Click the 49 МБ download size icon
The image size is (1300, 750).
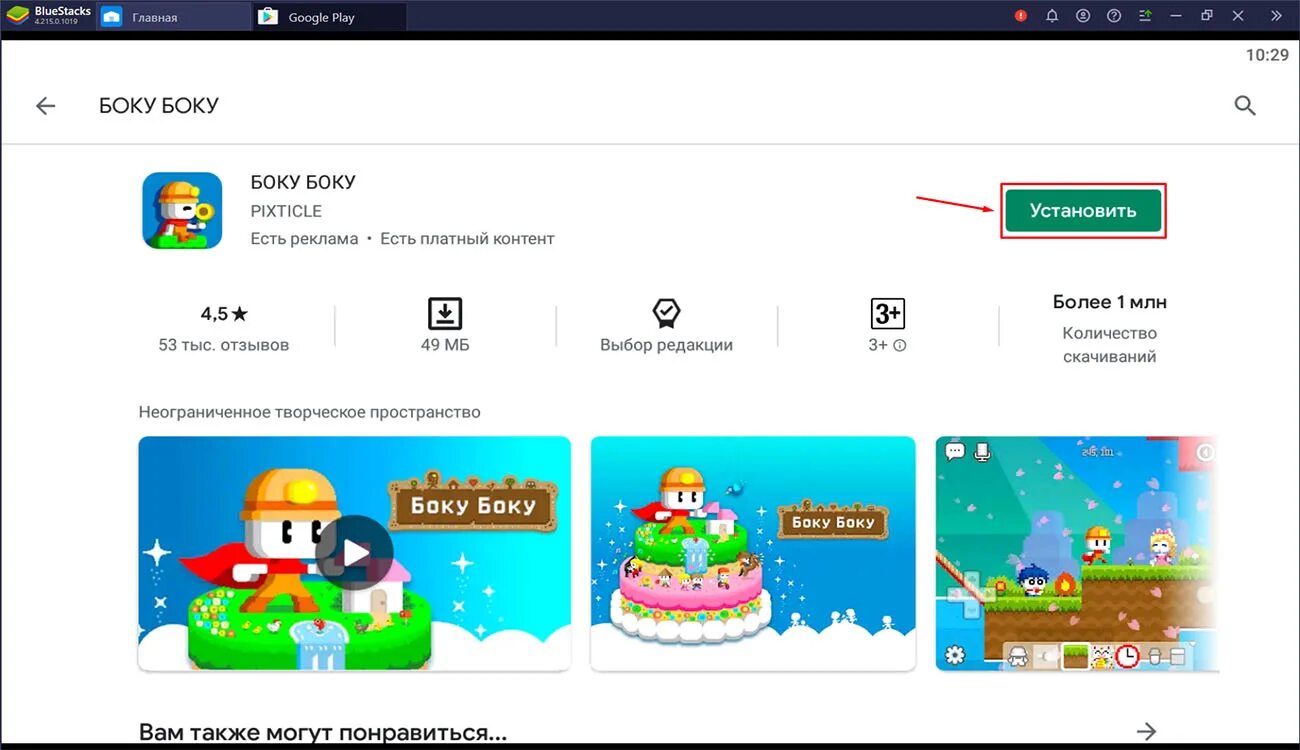tap(445, 313)
